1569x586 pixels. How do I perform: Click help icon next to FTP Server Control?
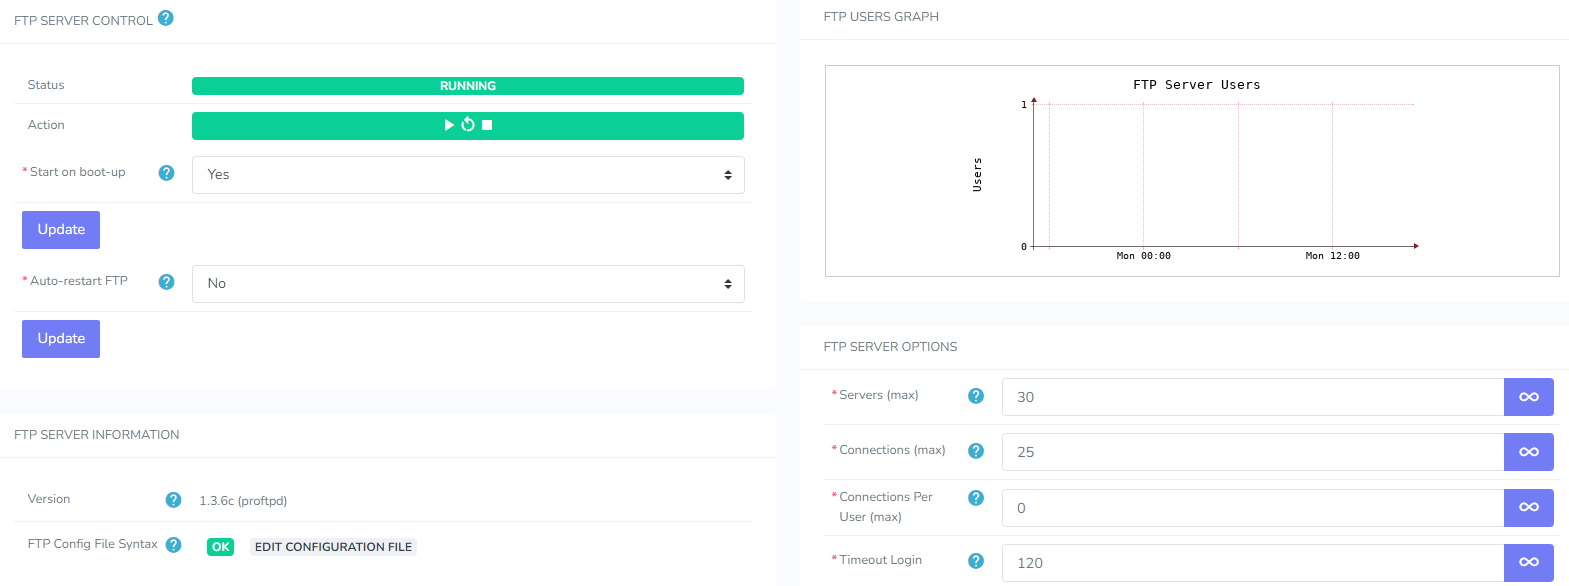[x=166, y=18]
